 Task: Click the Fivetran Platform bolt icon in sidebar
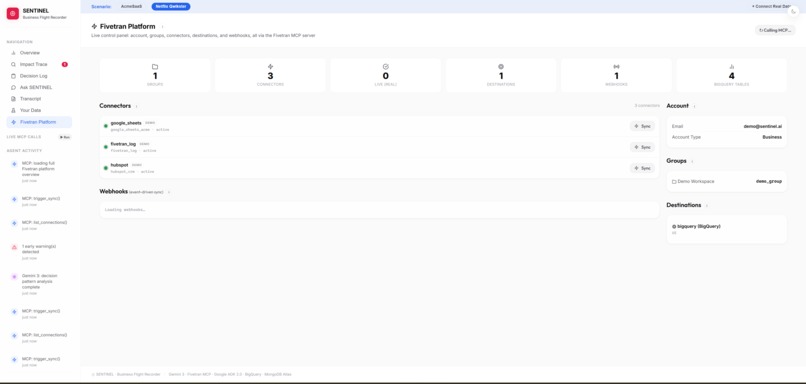click(13, 122)
